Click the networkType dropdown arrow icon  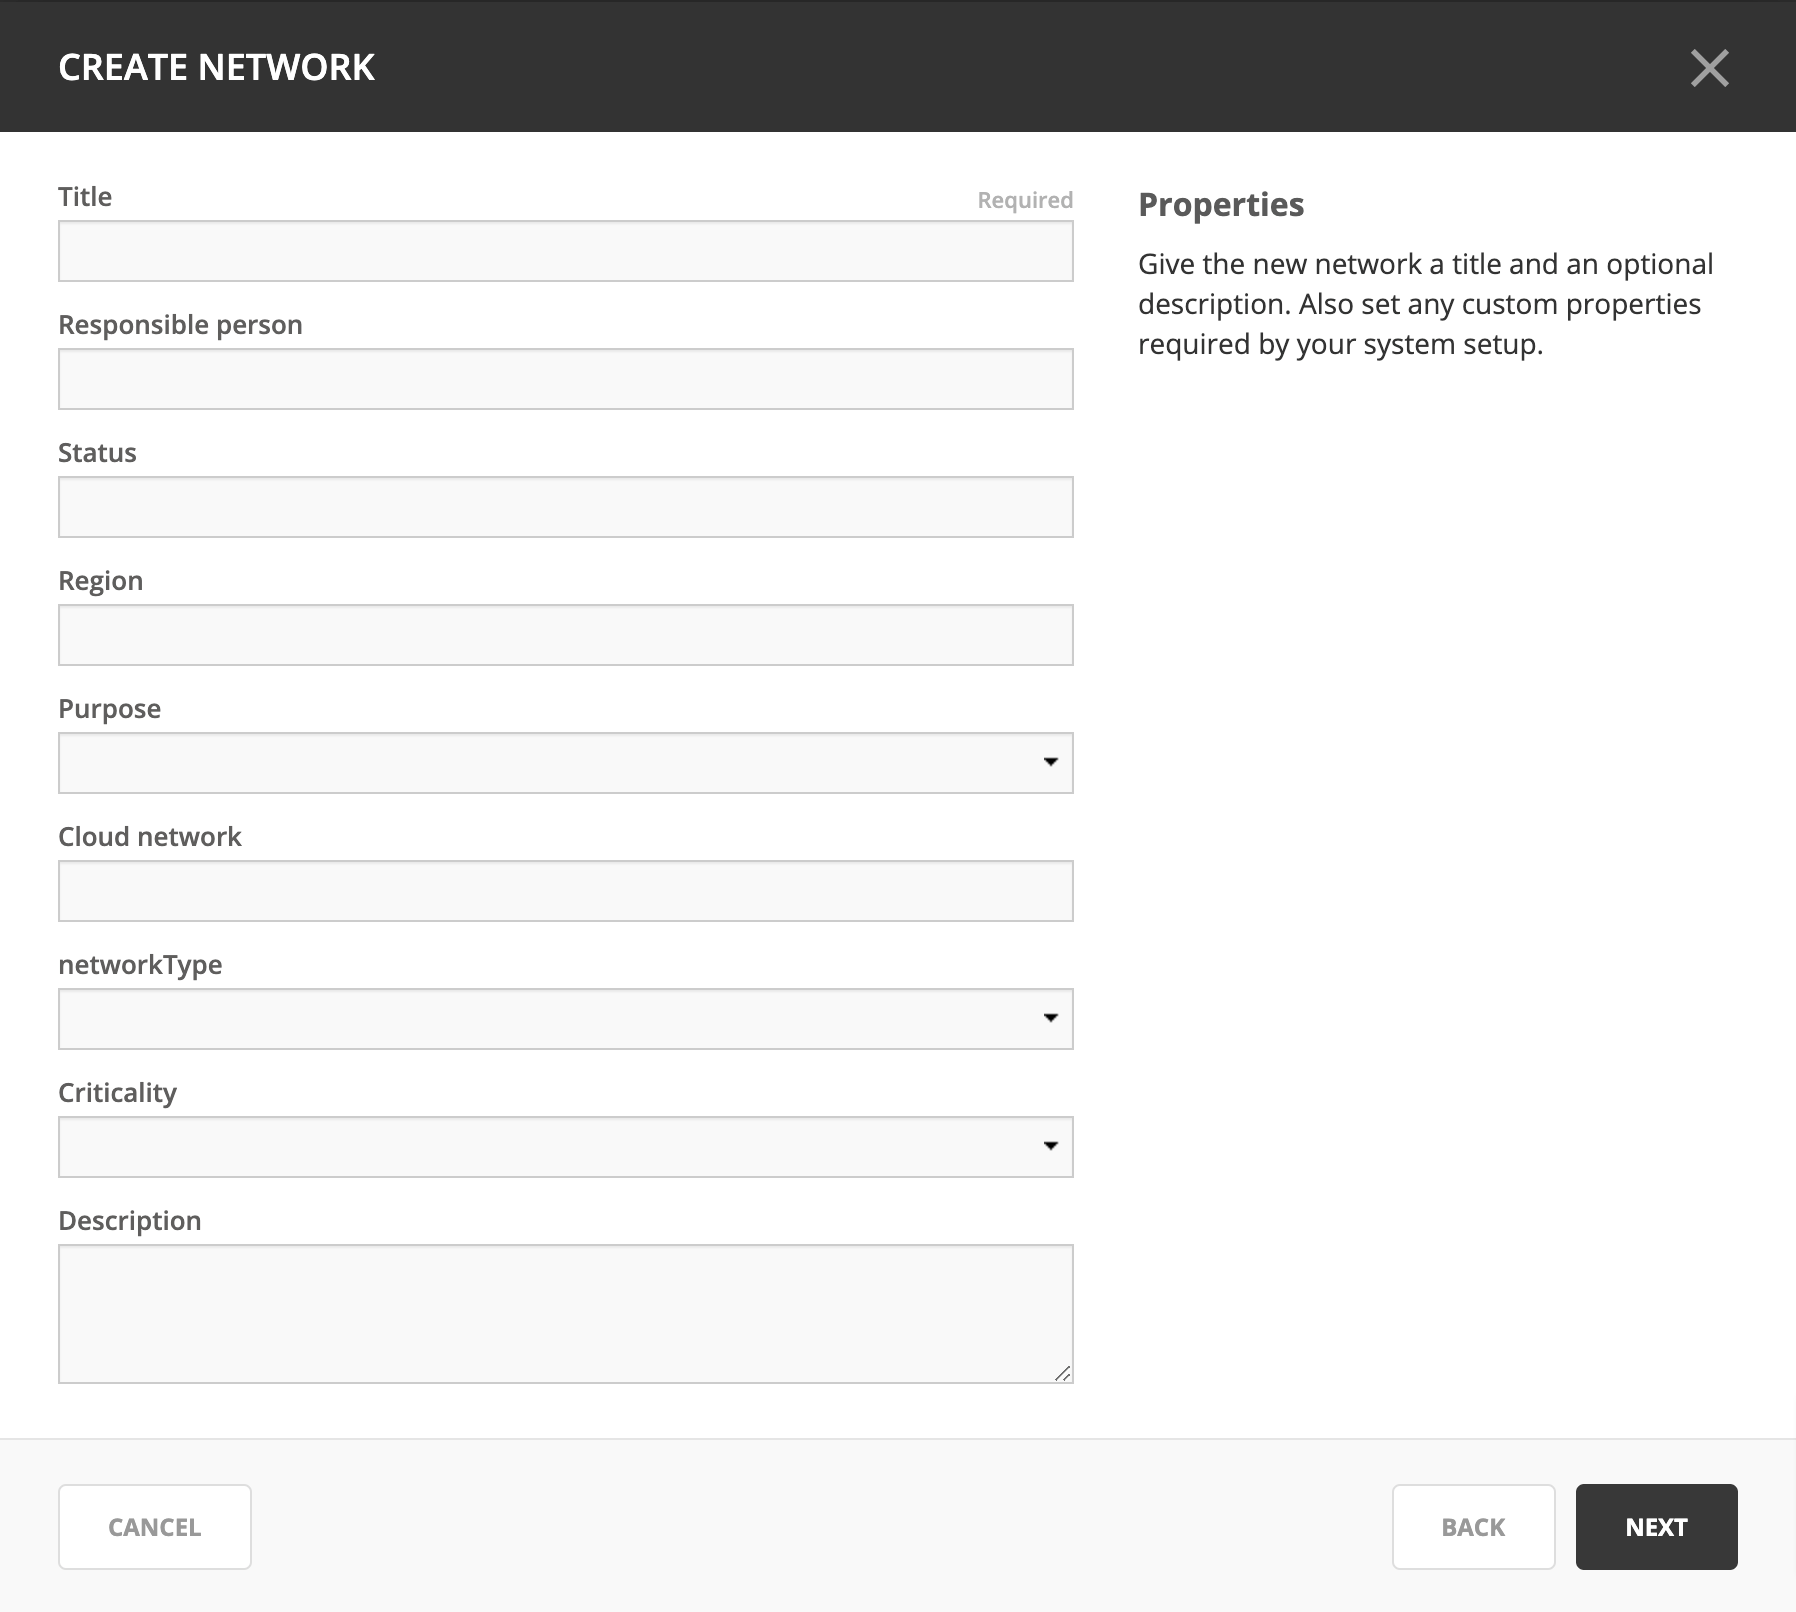pyautogui.click(x=1050, y=1018)
